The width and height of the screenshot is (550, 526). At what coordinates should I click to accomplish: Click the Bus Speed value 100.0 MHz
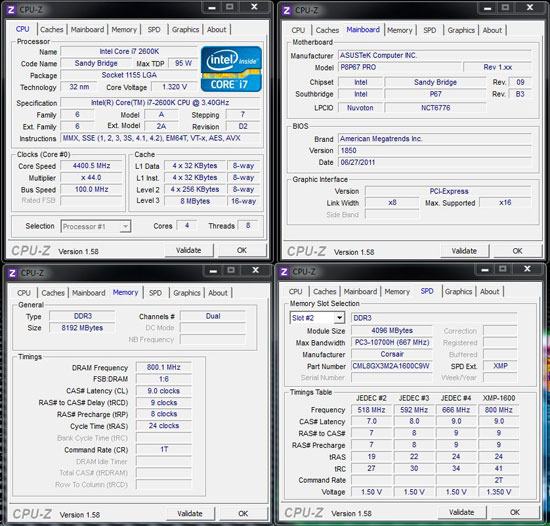pos(92,190)
